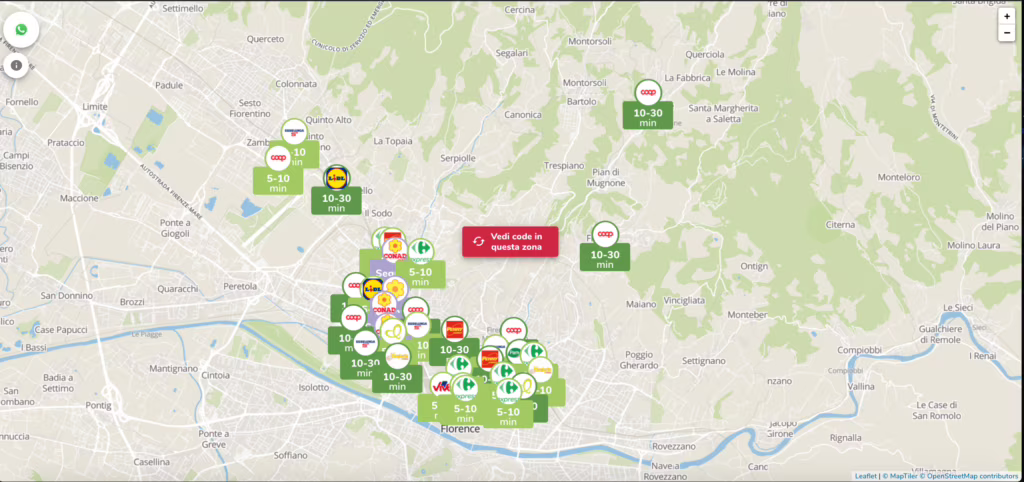Screen dimensions: 1024x482
Task: Select Esselunga marker near Quinto Alto
Action: [294, 131]
